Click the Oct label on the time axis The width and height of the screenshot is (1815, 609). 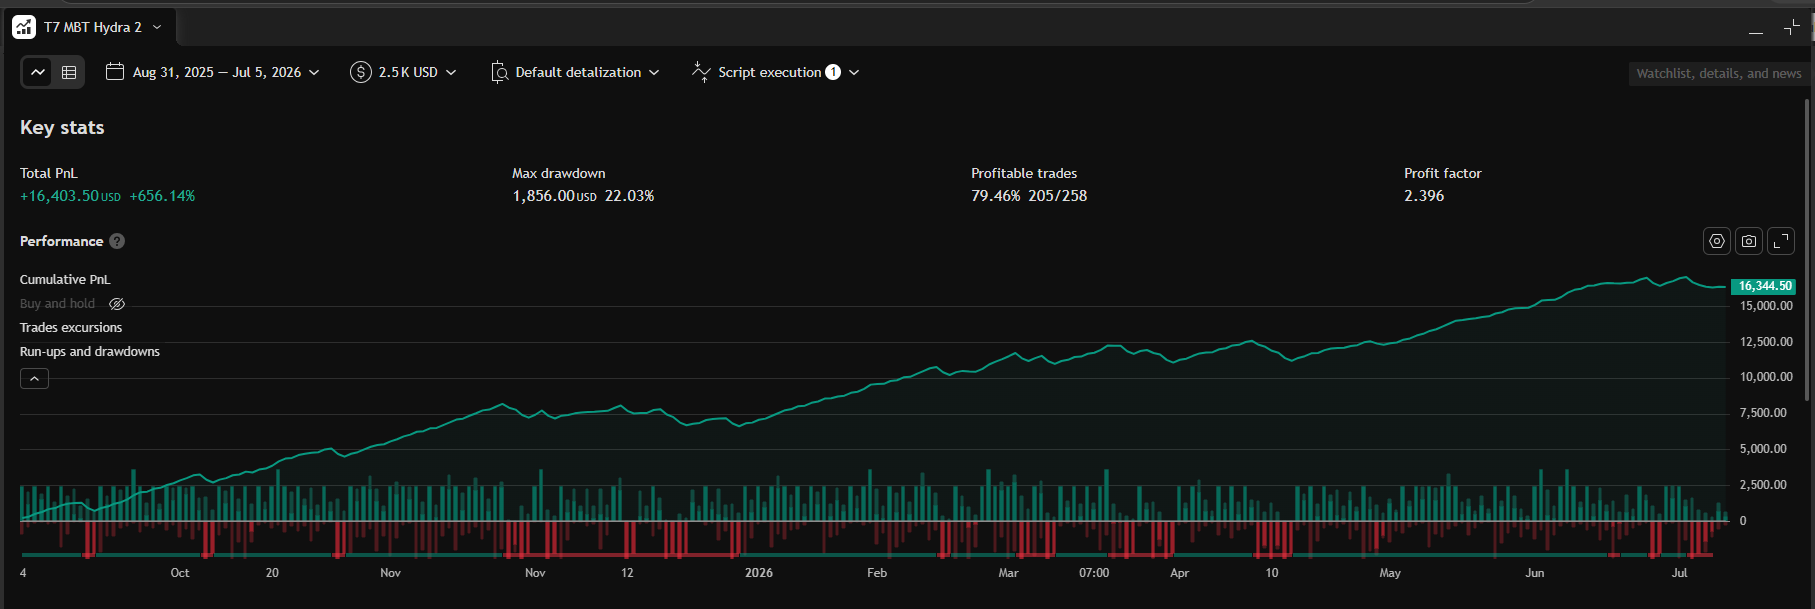pyautogui.click(x=180, y=573)
